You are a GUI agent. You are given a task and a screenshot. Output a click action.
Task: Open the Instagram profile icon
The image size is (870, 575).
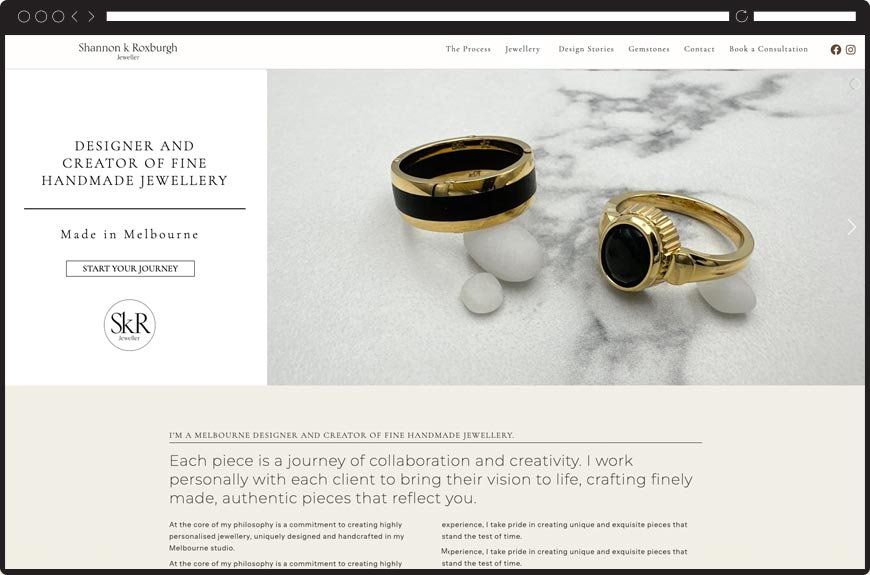(x=851, y=49)
